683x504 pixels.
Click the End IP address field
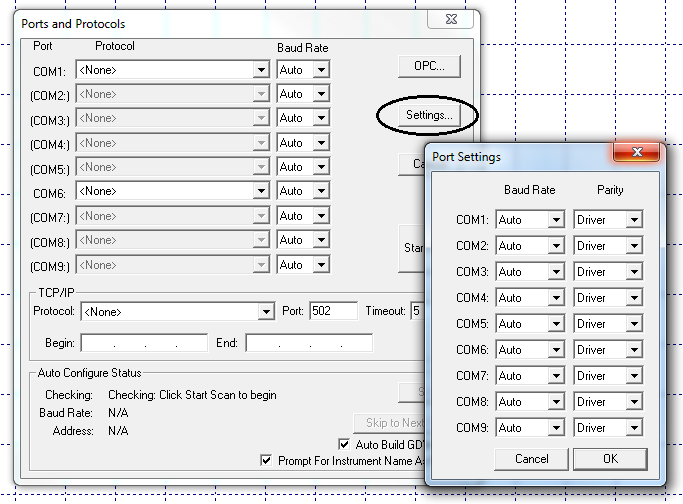[308, 343]
